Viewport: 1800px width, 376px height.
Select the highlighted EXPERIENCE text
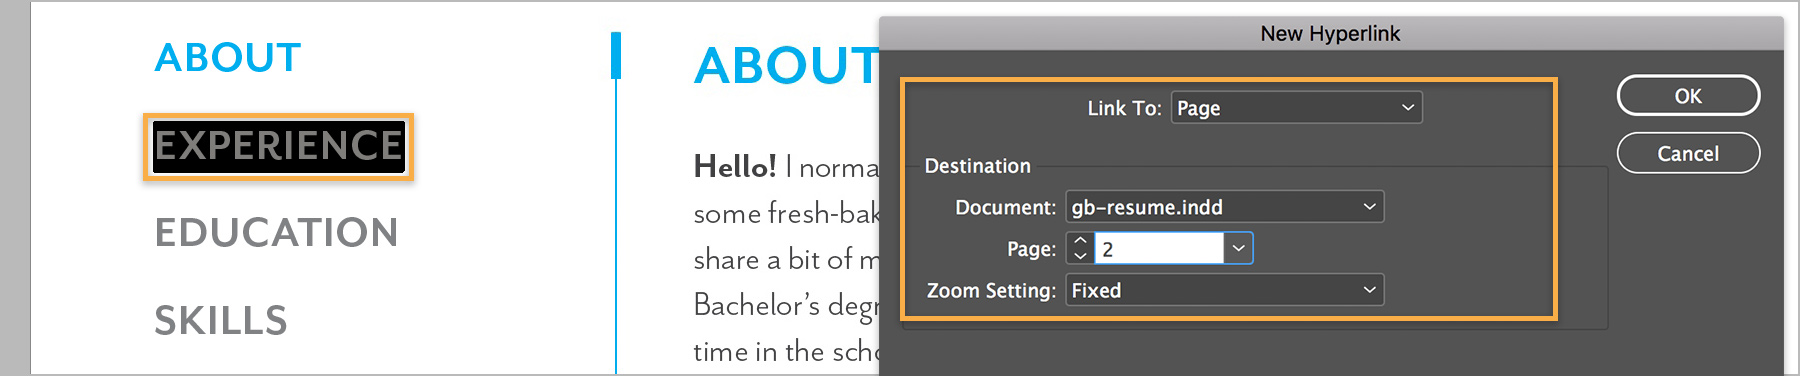click(x=278, y=146)
